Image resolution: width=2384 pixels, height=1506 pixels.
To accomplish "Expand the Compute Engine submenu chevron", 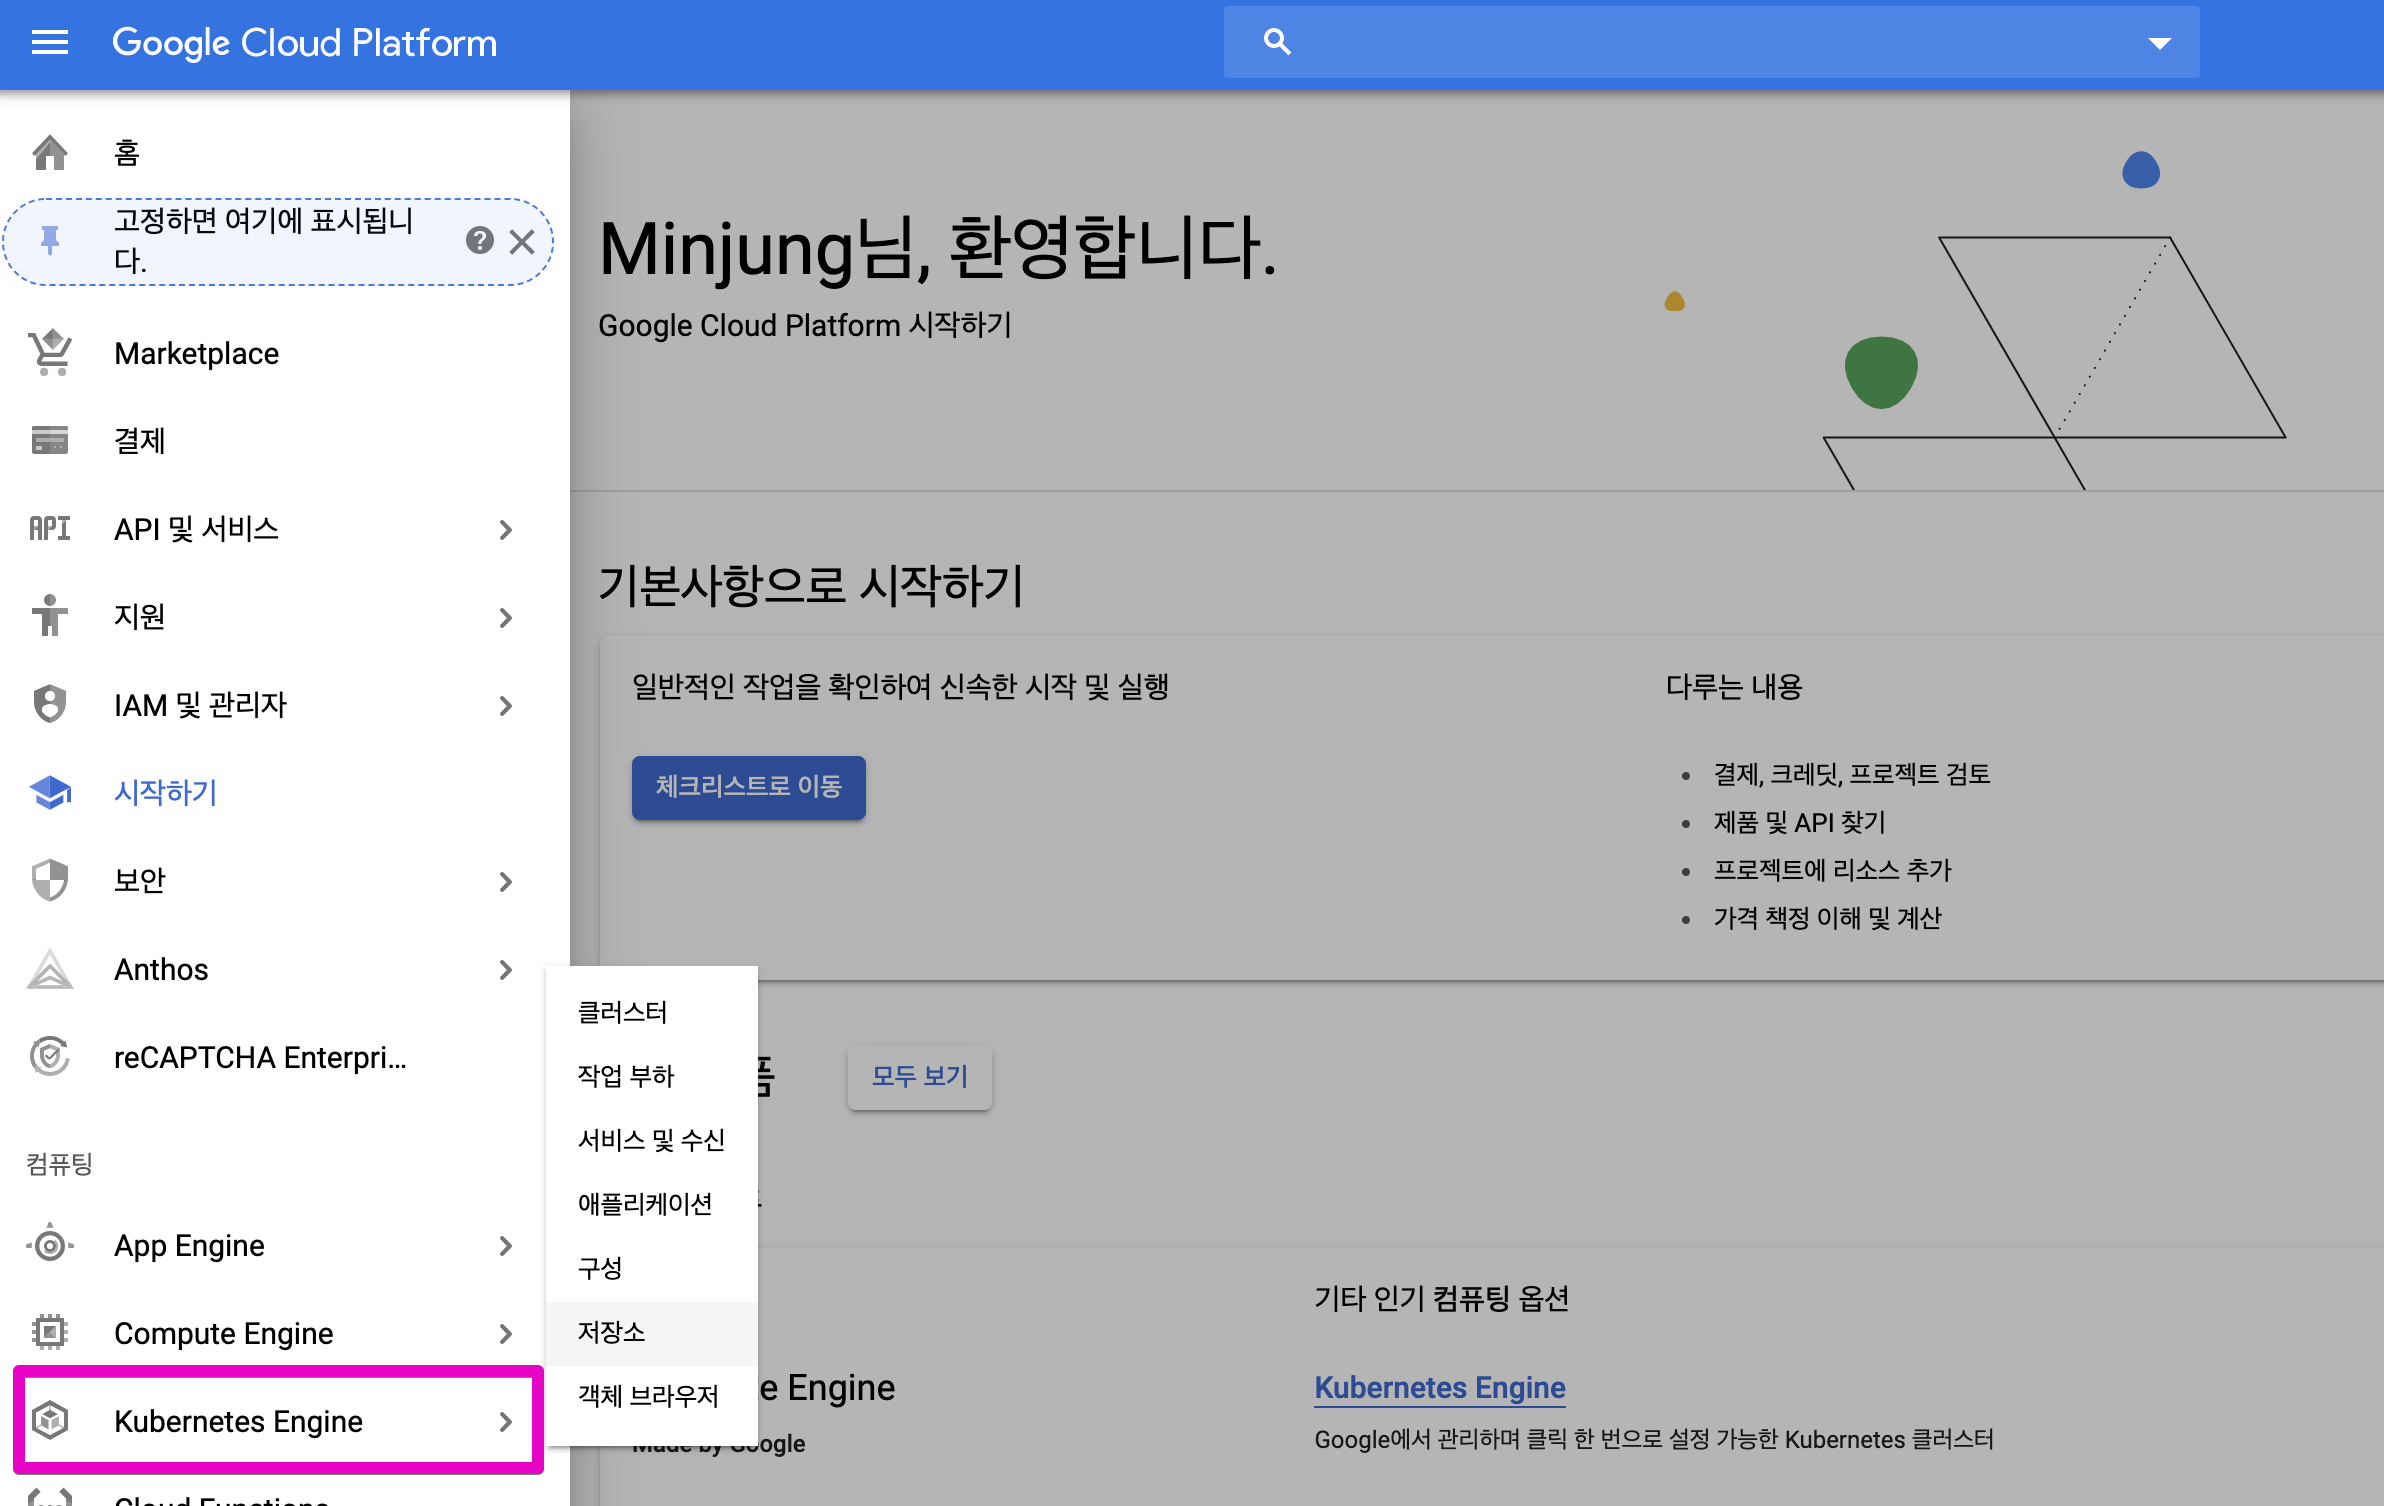I will (x=506, y=1334).
